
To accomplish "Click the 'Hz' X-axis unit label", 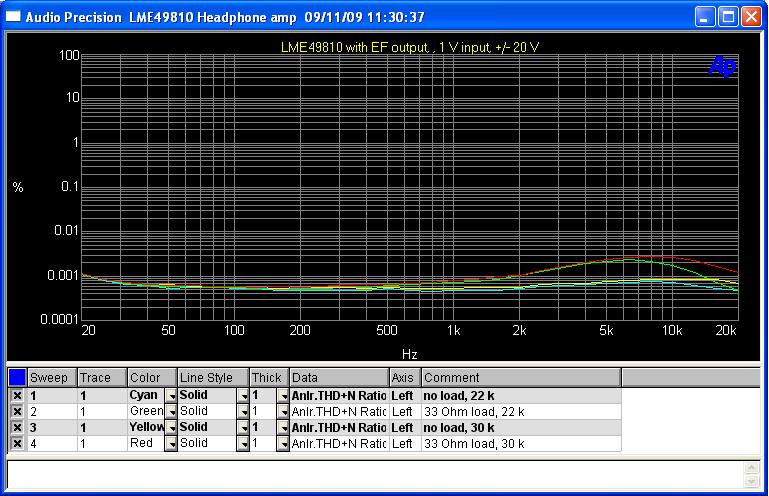I will tap(410, 354).
